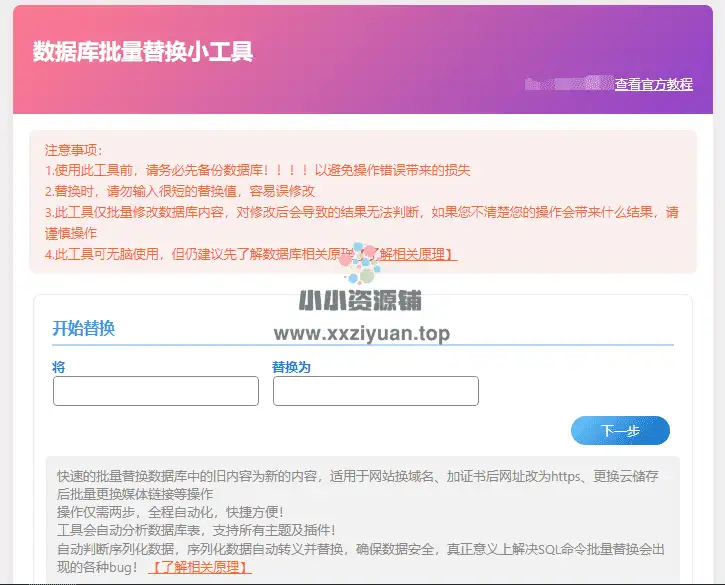
Task: Click the 注意事项 notice heading
Action: click(x=74, y=149)
